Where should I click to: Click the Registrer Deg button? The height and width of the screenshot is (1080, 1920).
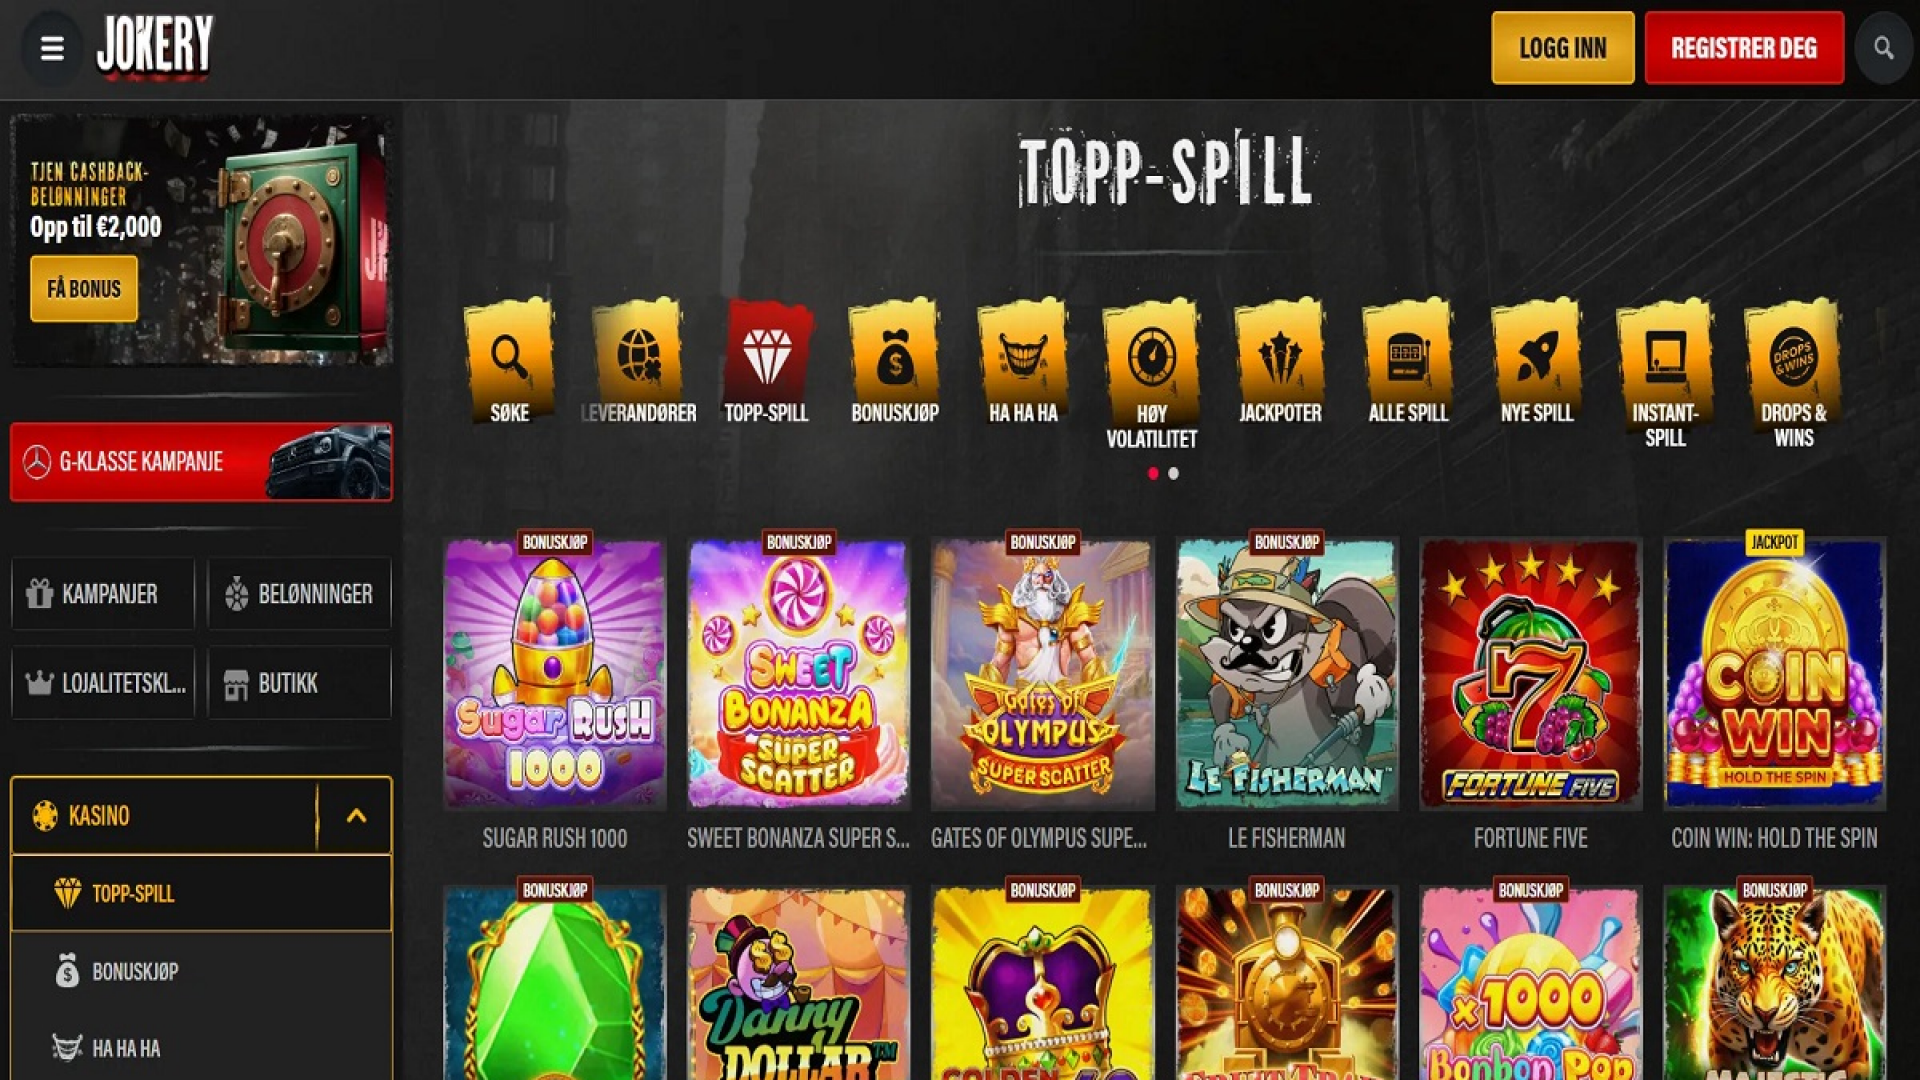point(1744,48)
